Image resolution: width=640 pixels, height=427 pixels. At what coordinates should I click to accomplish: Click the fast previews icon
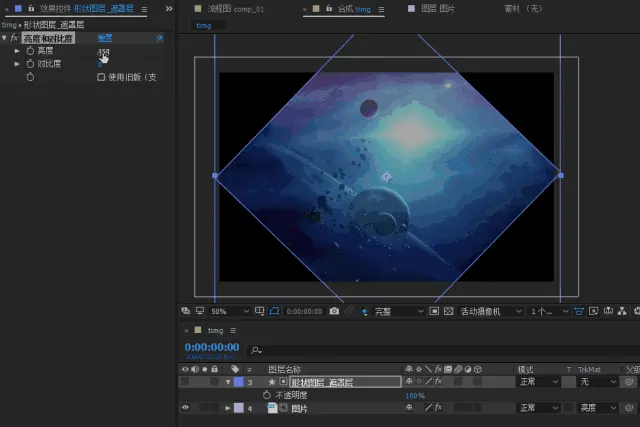(593, 311)
